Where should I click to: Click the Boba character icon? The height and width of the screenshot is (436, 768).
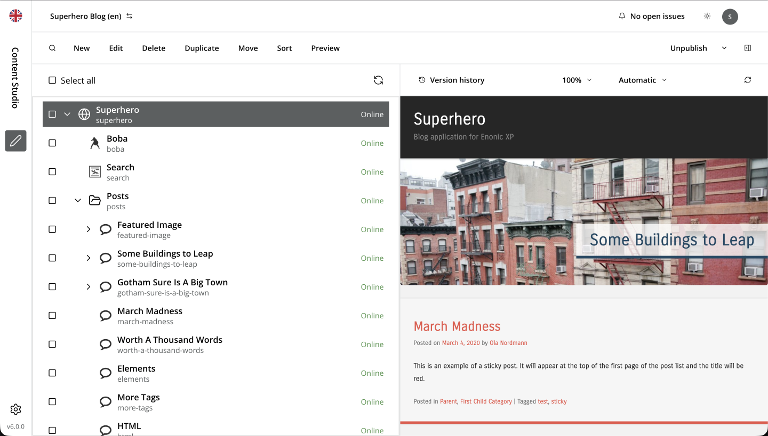(95, 143)
